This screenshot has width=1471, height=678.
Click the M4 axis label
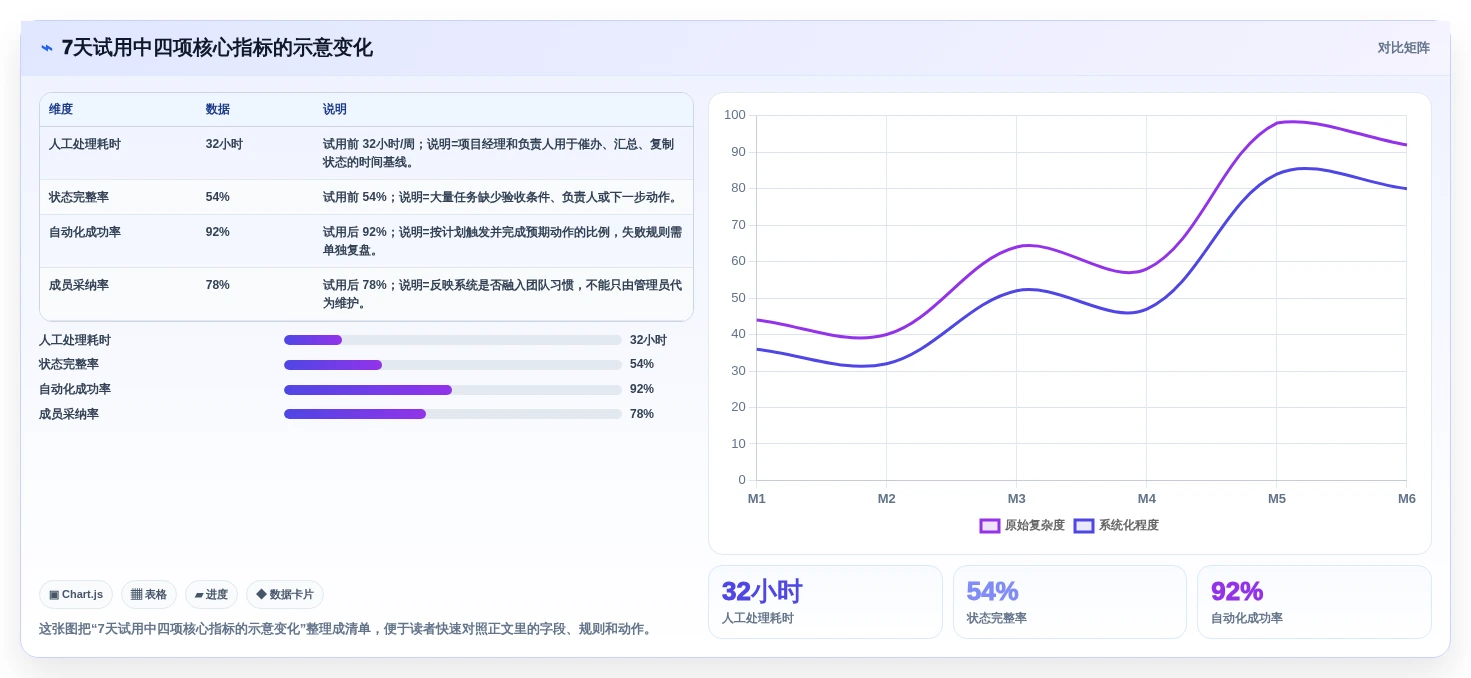point(1147,499)
